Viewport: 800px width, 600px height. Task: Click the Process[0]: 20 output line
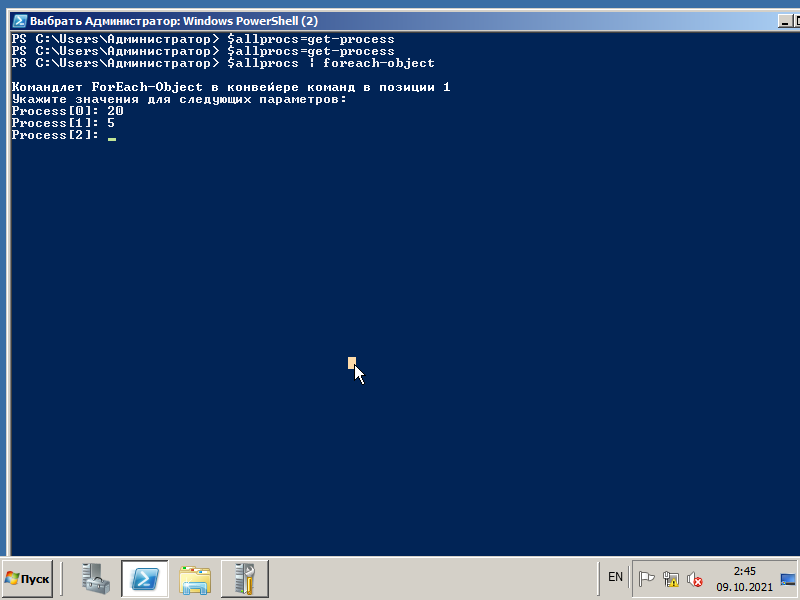coord(67,111)
